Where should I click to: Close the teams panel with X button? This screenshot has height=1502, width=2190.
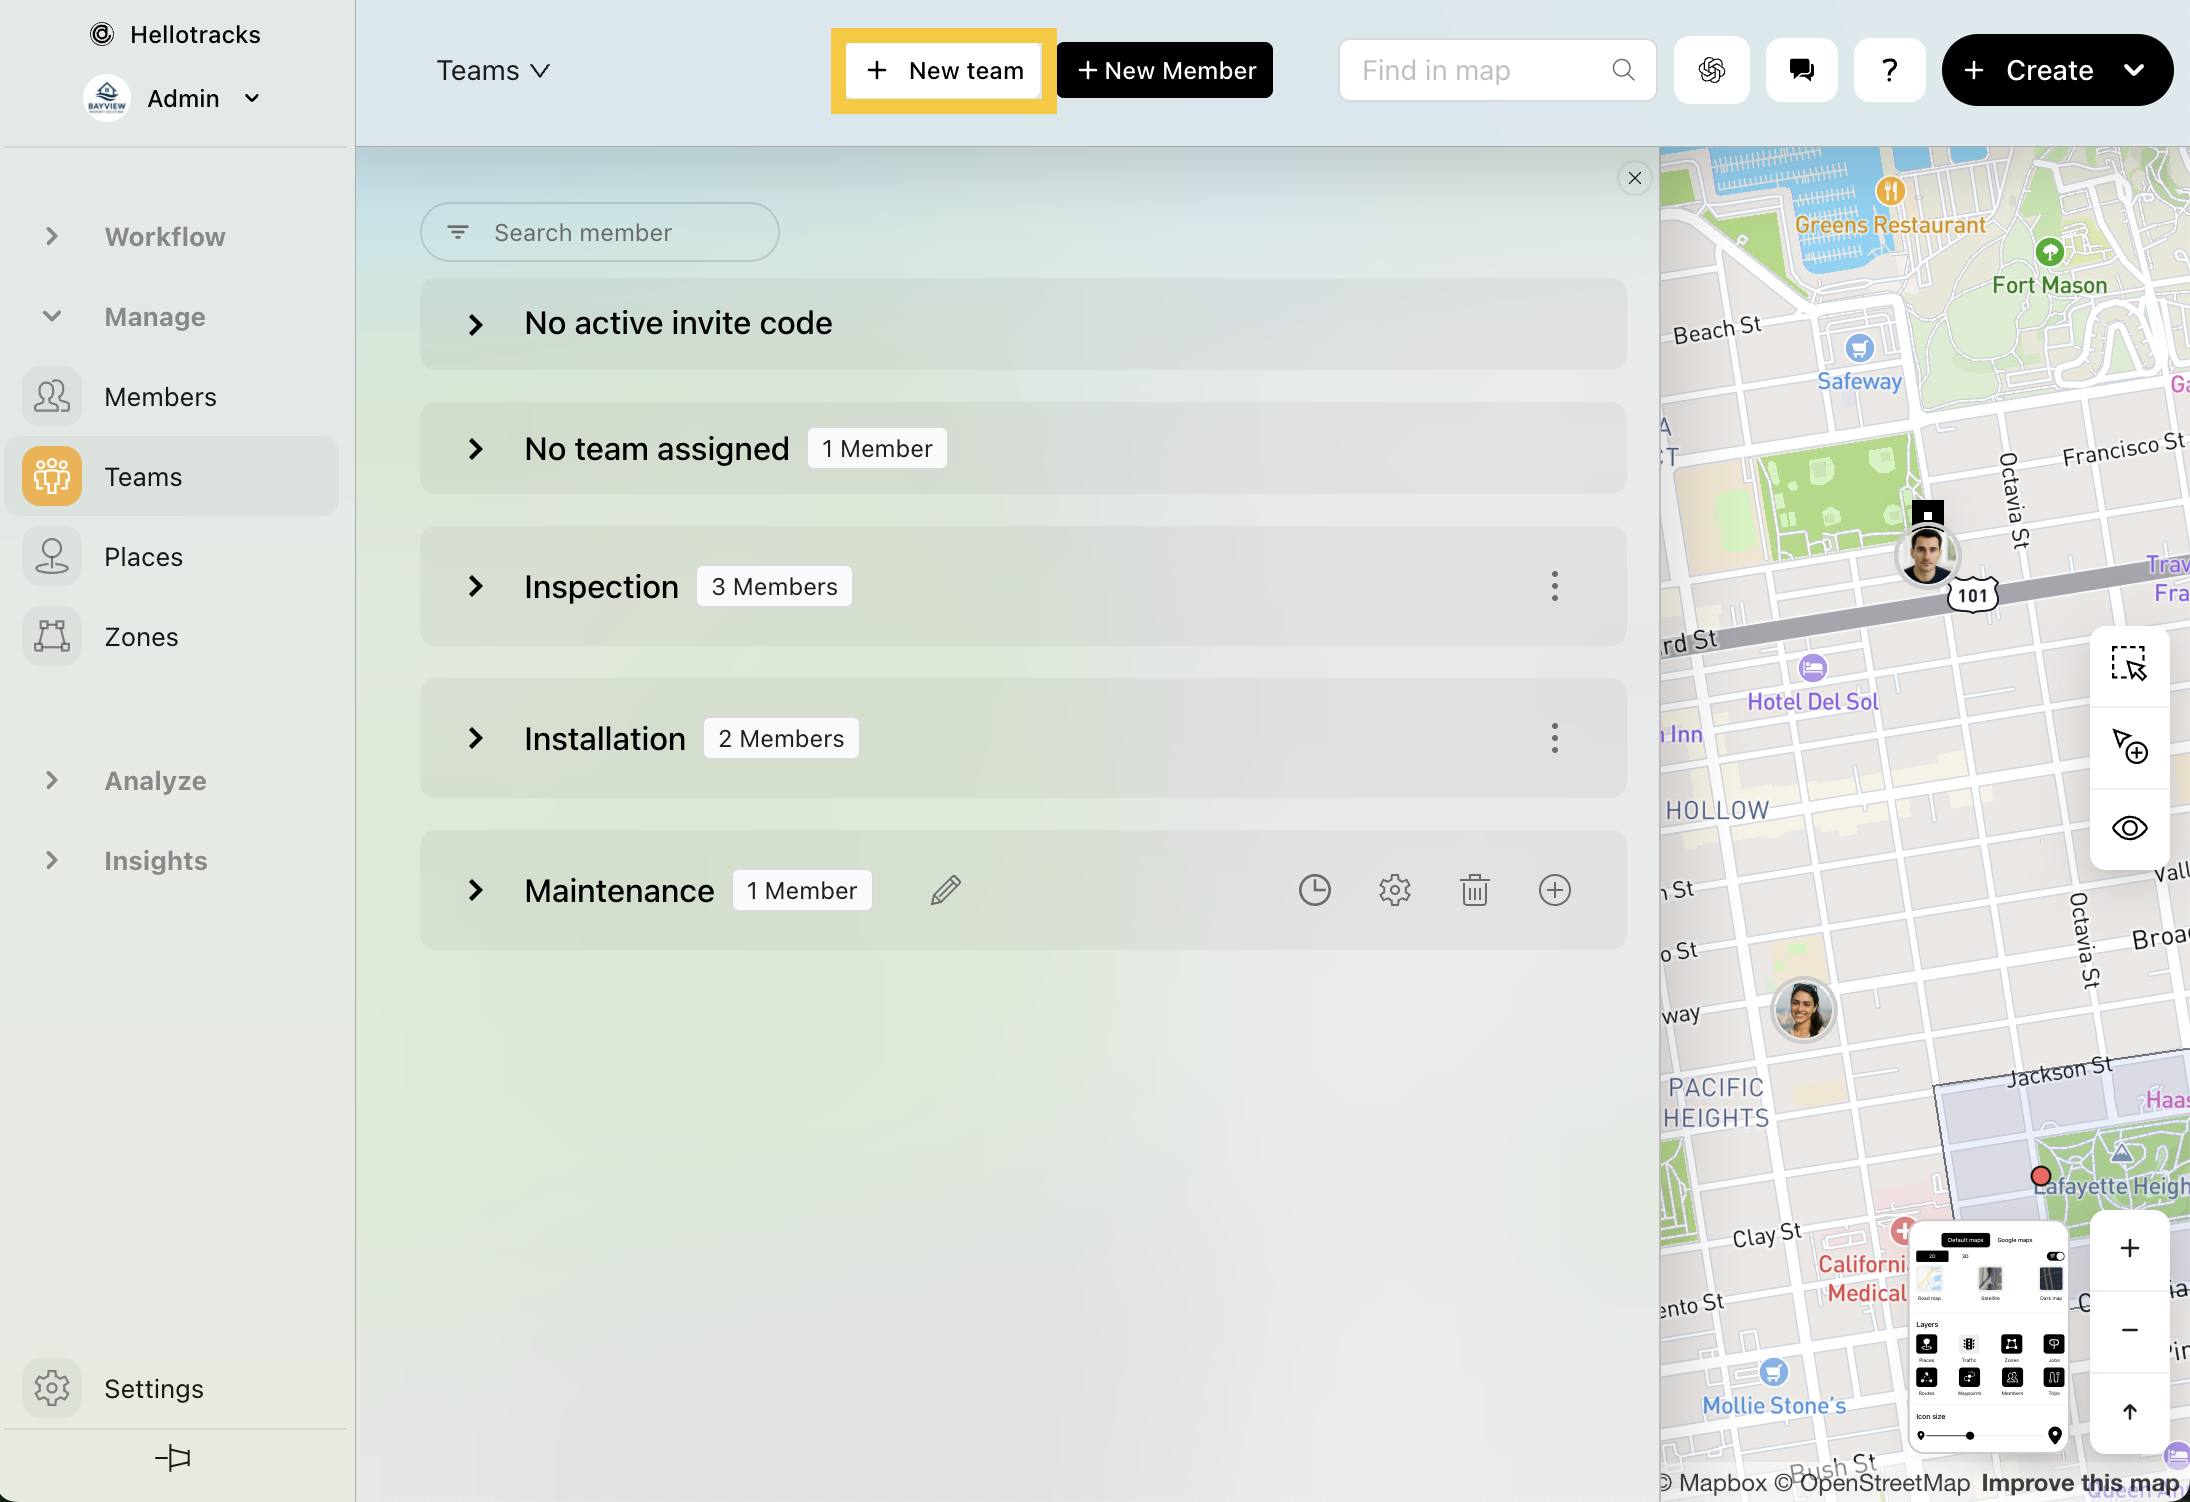click(1634, 178)
